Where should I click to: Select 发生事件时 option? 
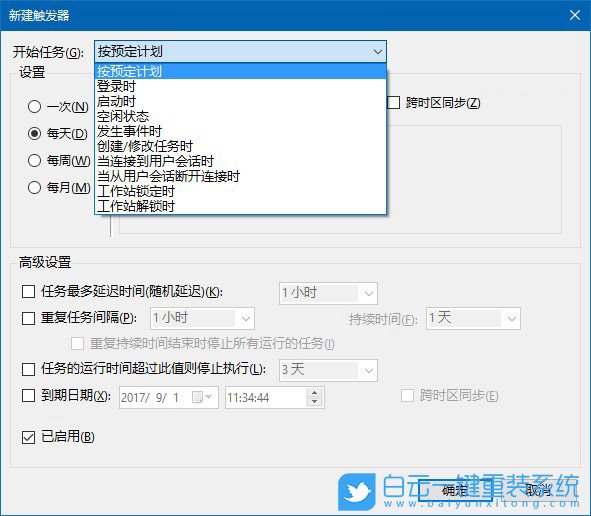coord(240,131)
